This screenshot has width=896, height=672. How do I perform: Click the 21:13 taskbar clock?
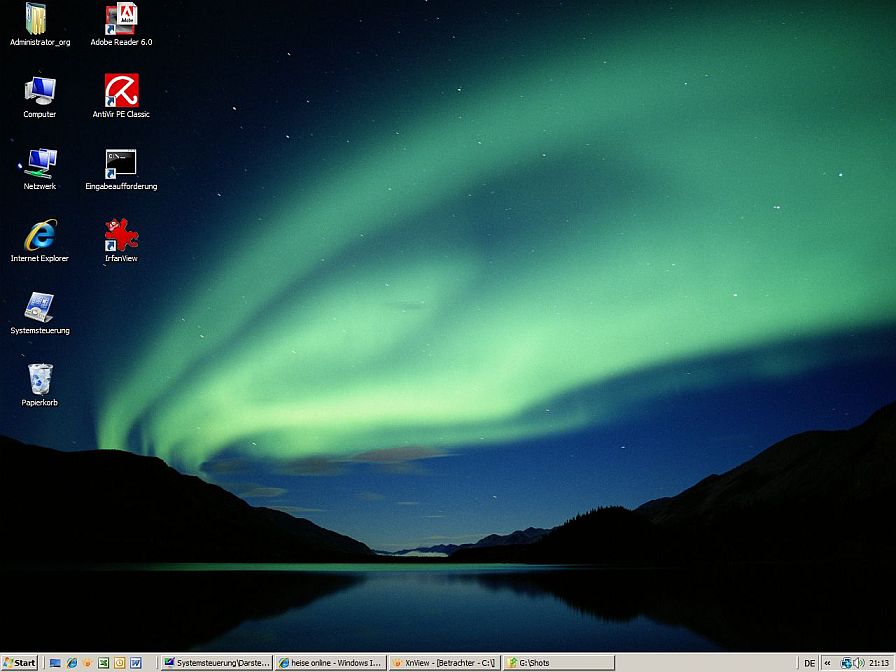click(879, 663)
